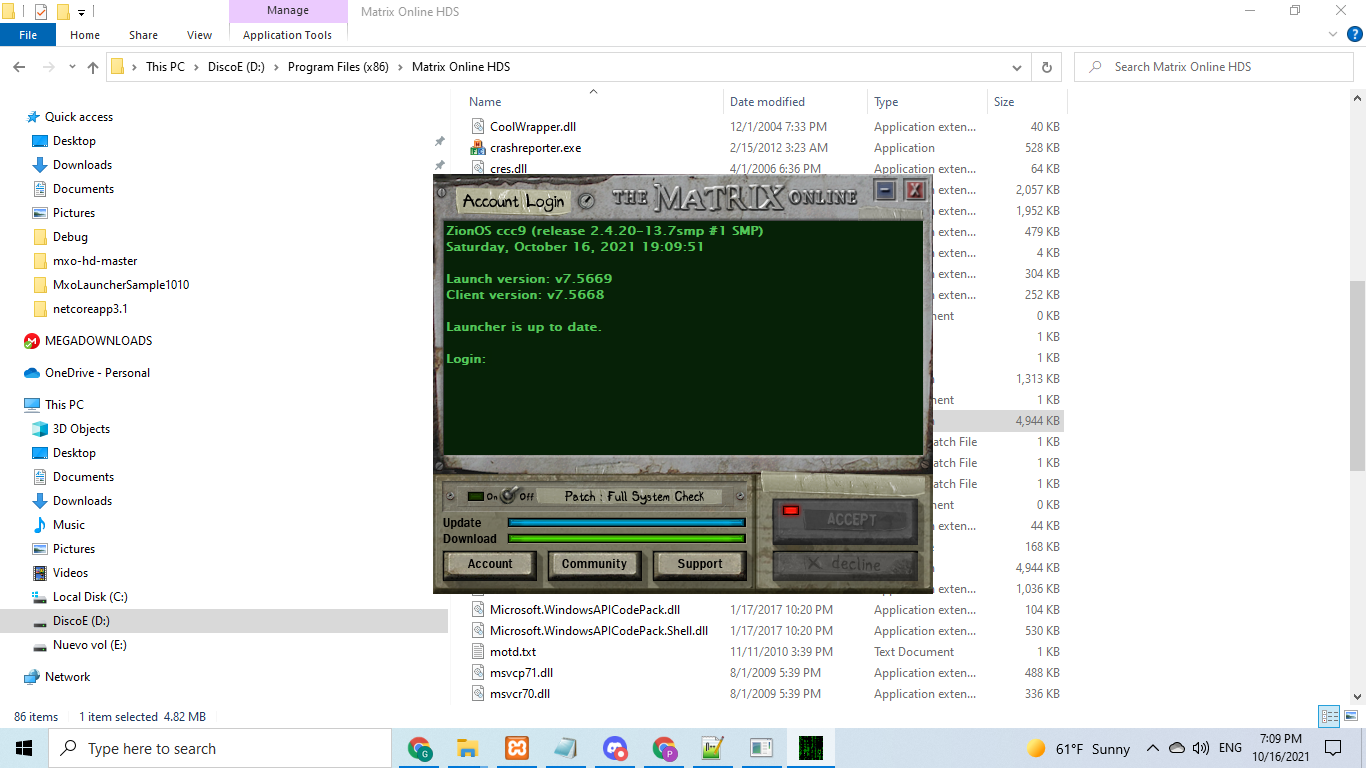Click the crashreporter.exe file icon
Image resolution: width=1366 pixels, height=768 pixels.
pyautogui.click(x=479, y=148)
